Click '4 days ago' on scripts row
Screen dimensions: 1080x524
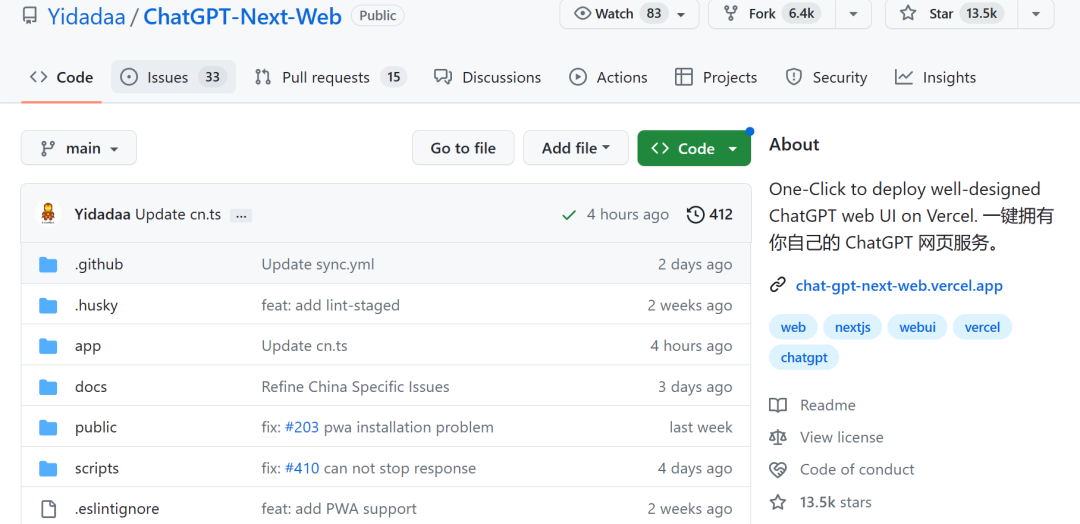click(695, 469)
